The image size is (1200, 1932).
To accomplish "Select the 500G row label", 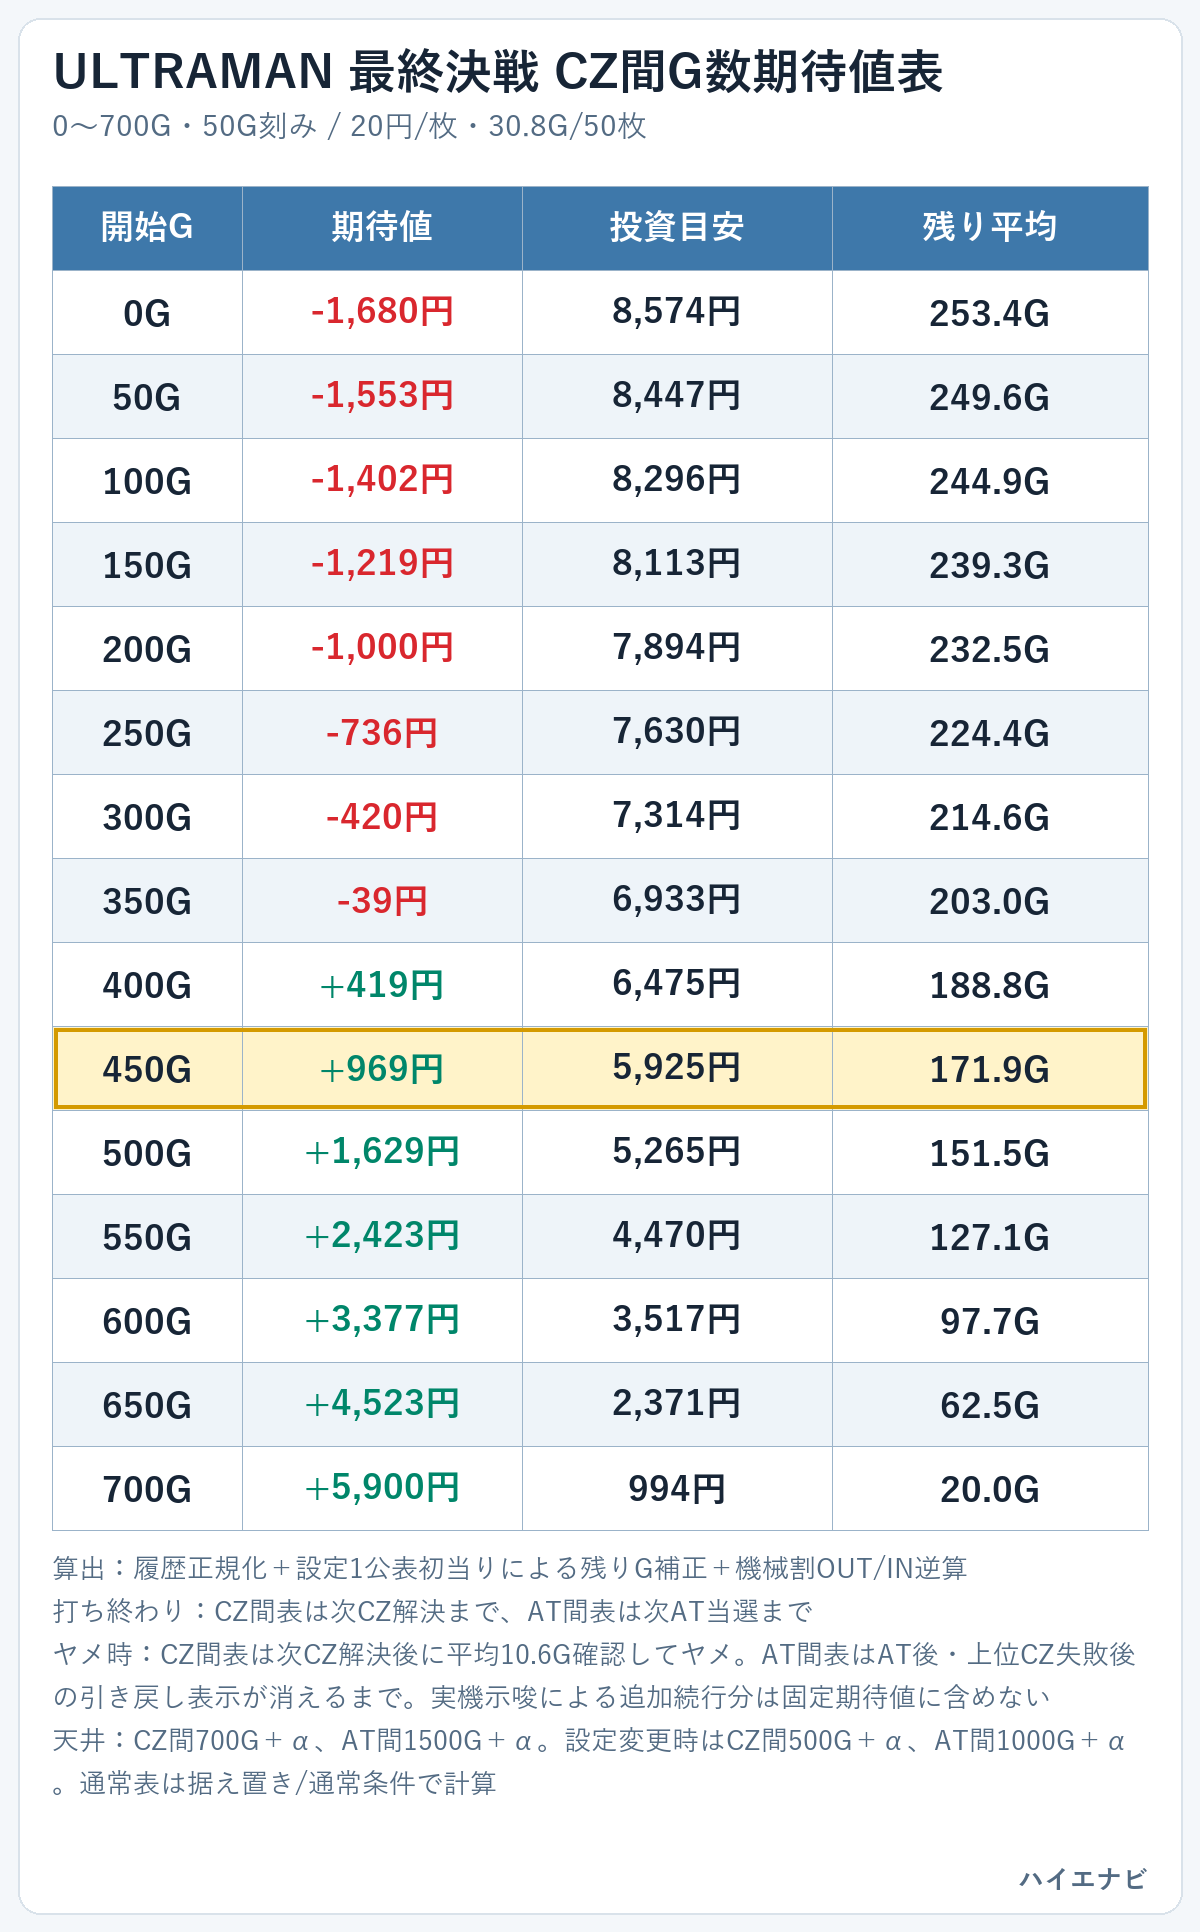I will (147, 1154).
